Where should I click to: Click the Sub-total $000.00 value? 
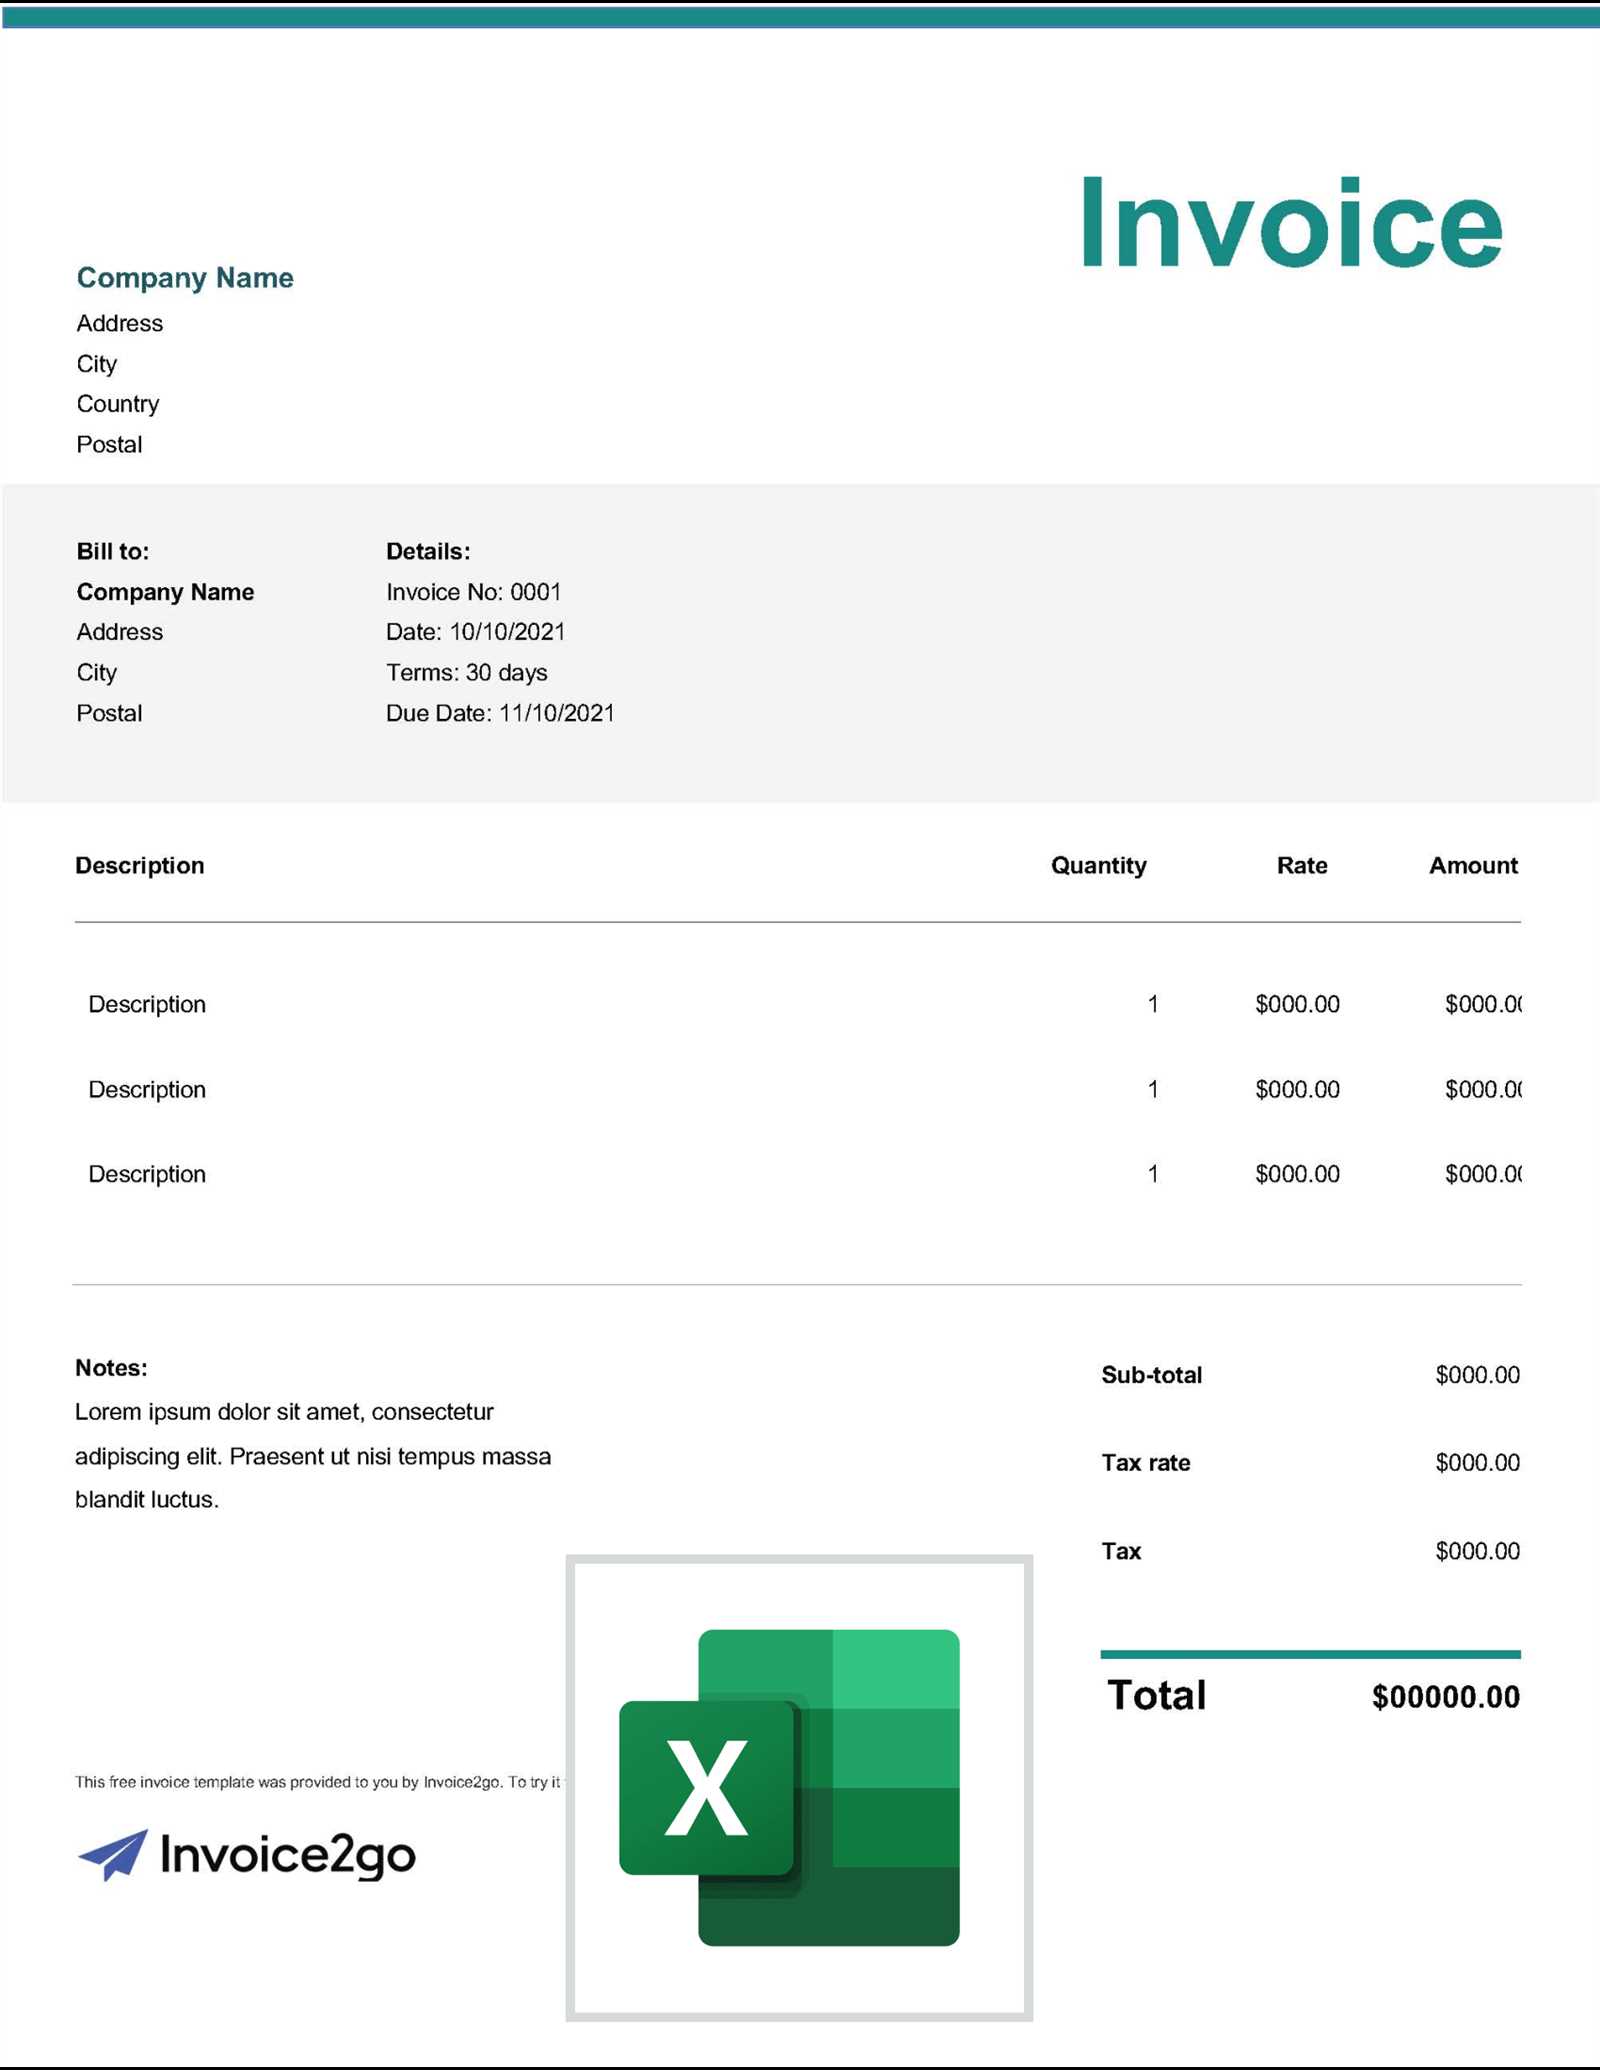(x=1477, y=1375)
